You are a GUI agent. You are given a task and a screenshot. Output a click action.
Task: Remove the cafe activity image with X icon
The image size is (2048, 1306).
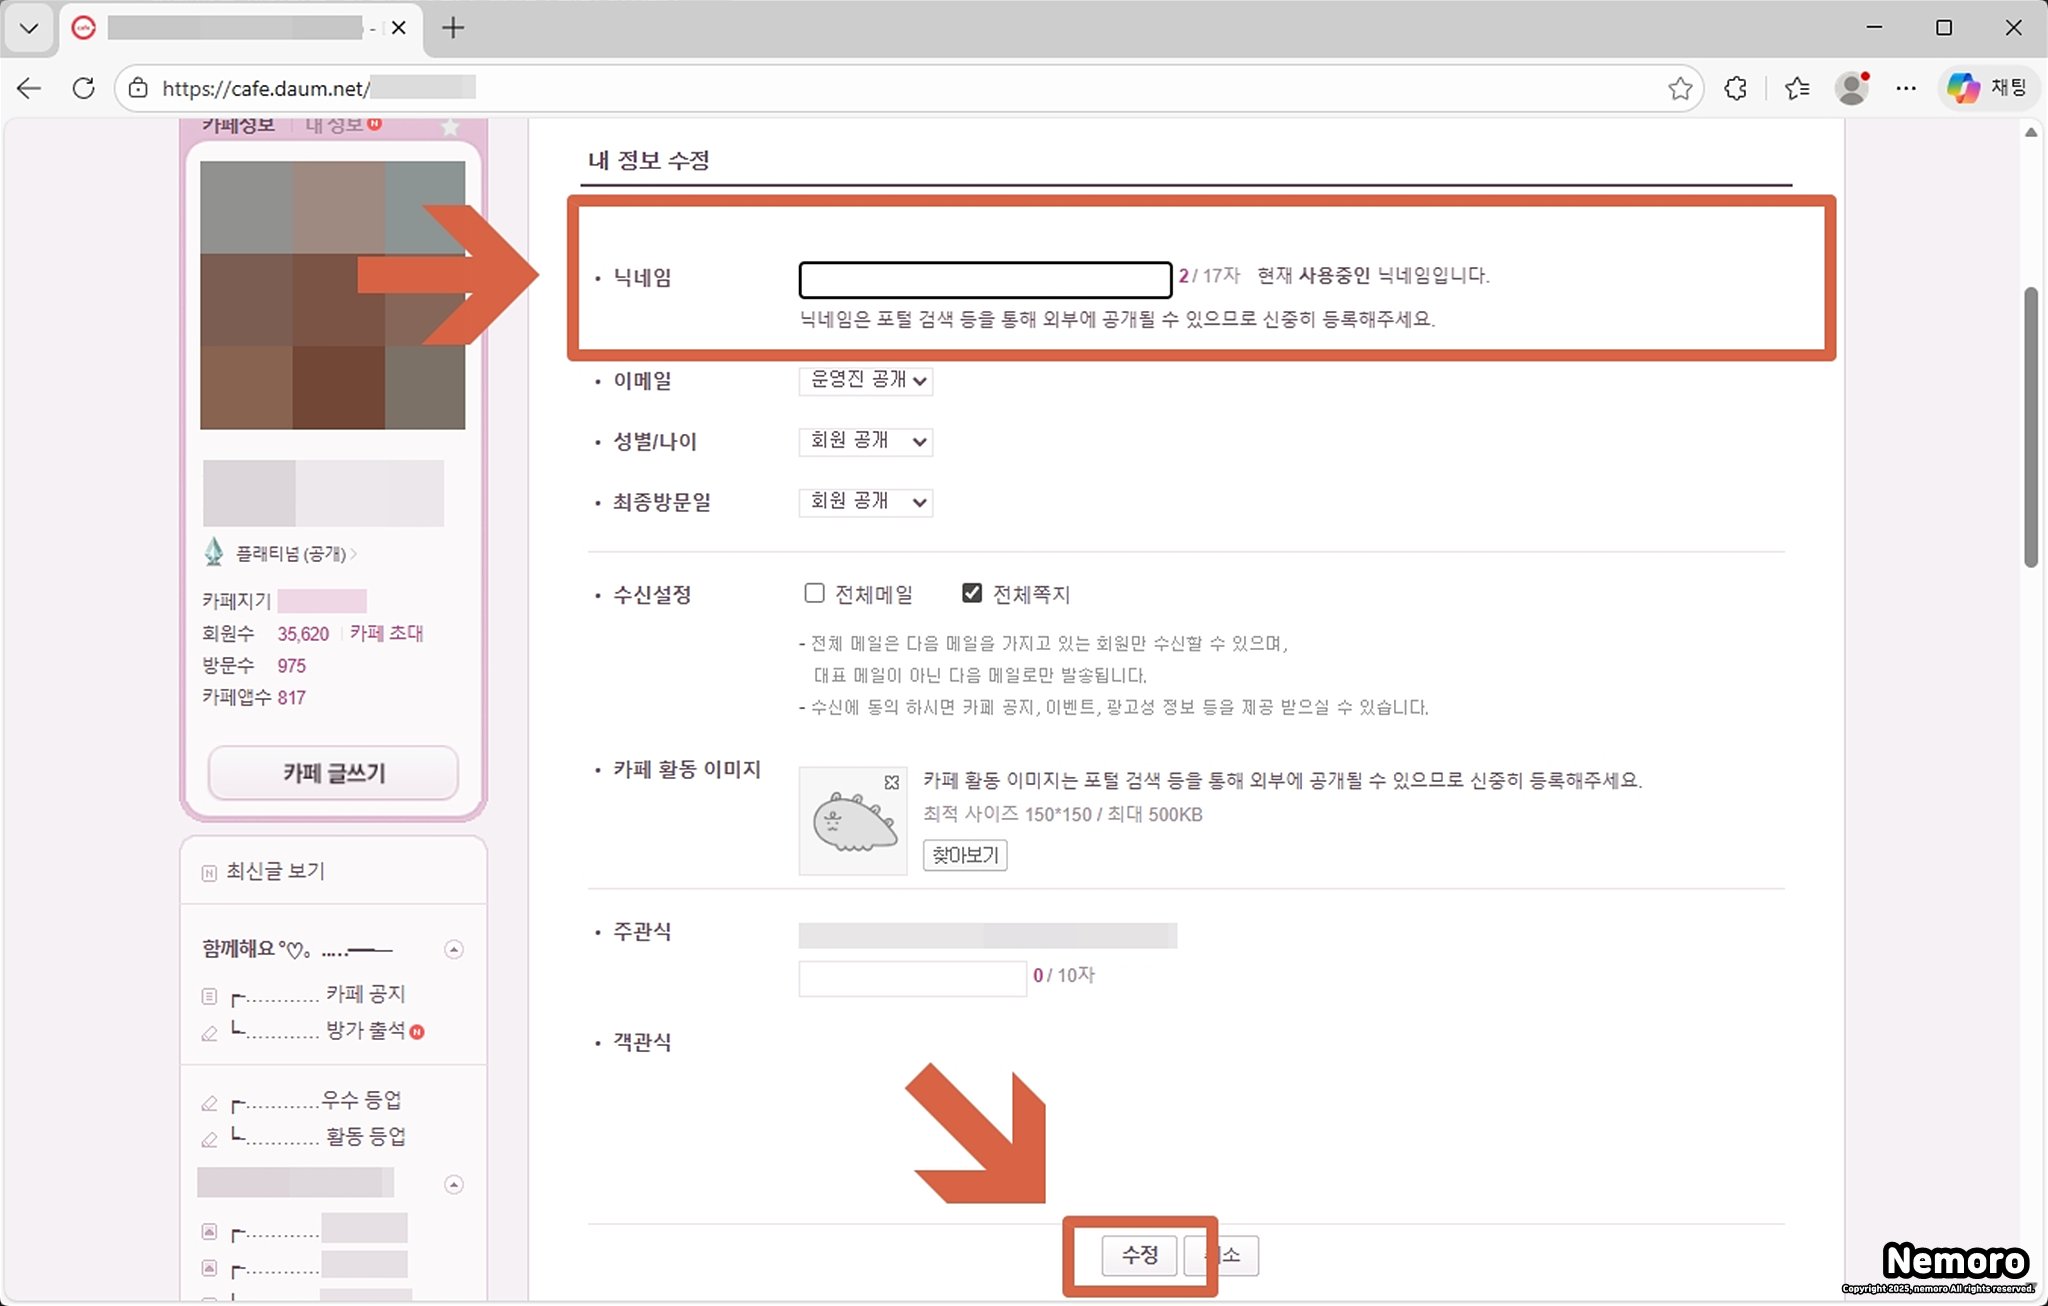[x=891, y=782]
